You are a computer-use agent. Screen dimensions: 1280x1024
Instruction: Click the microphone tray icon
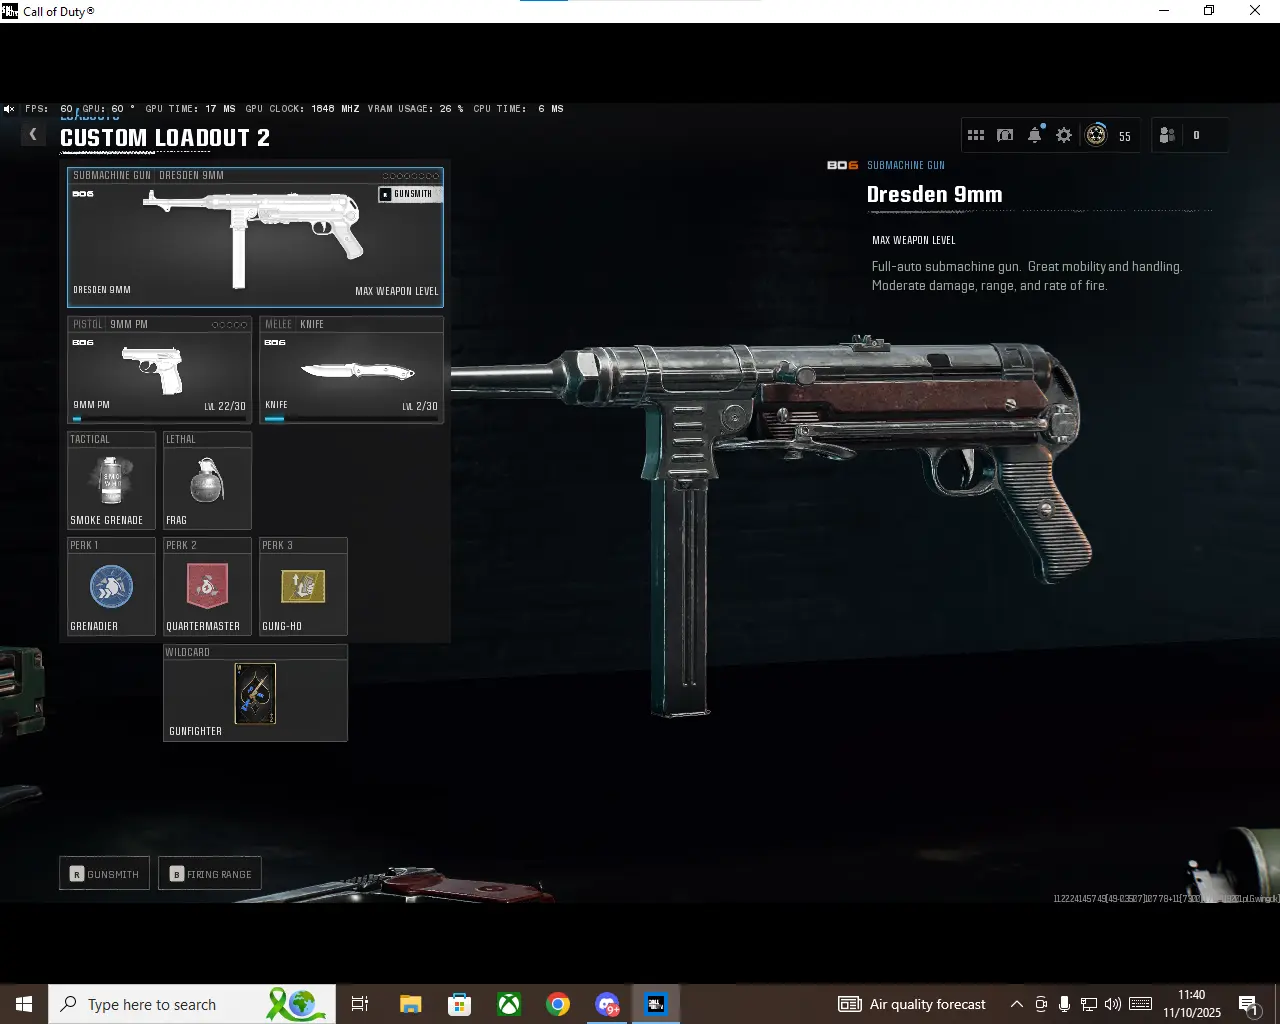tap(1065, 1004)
